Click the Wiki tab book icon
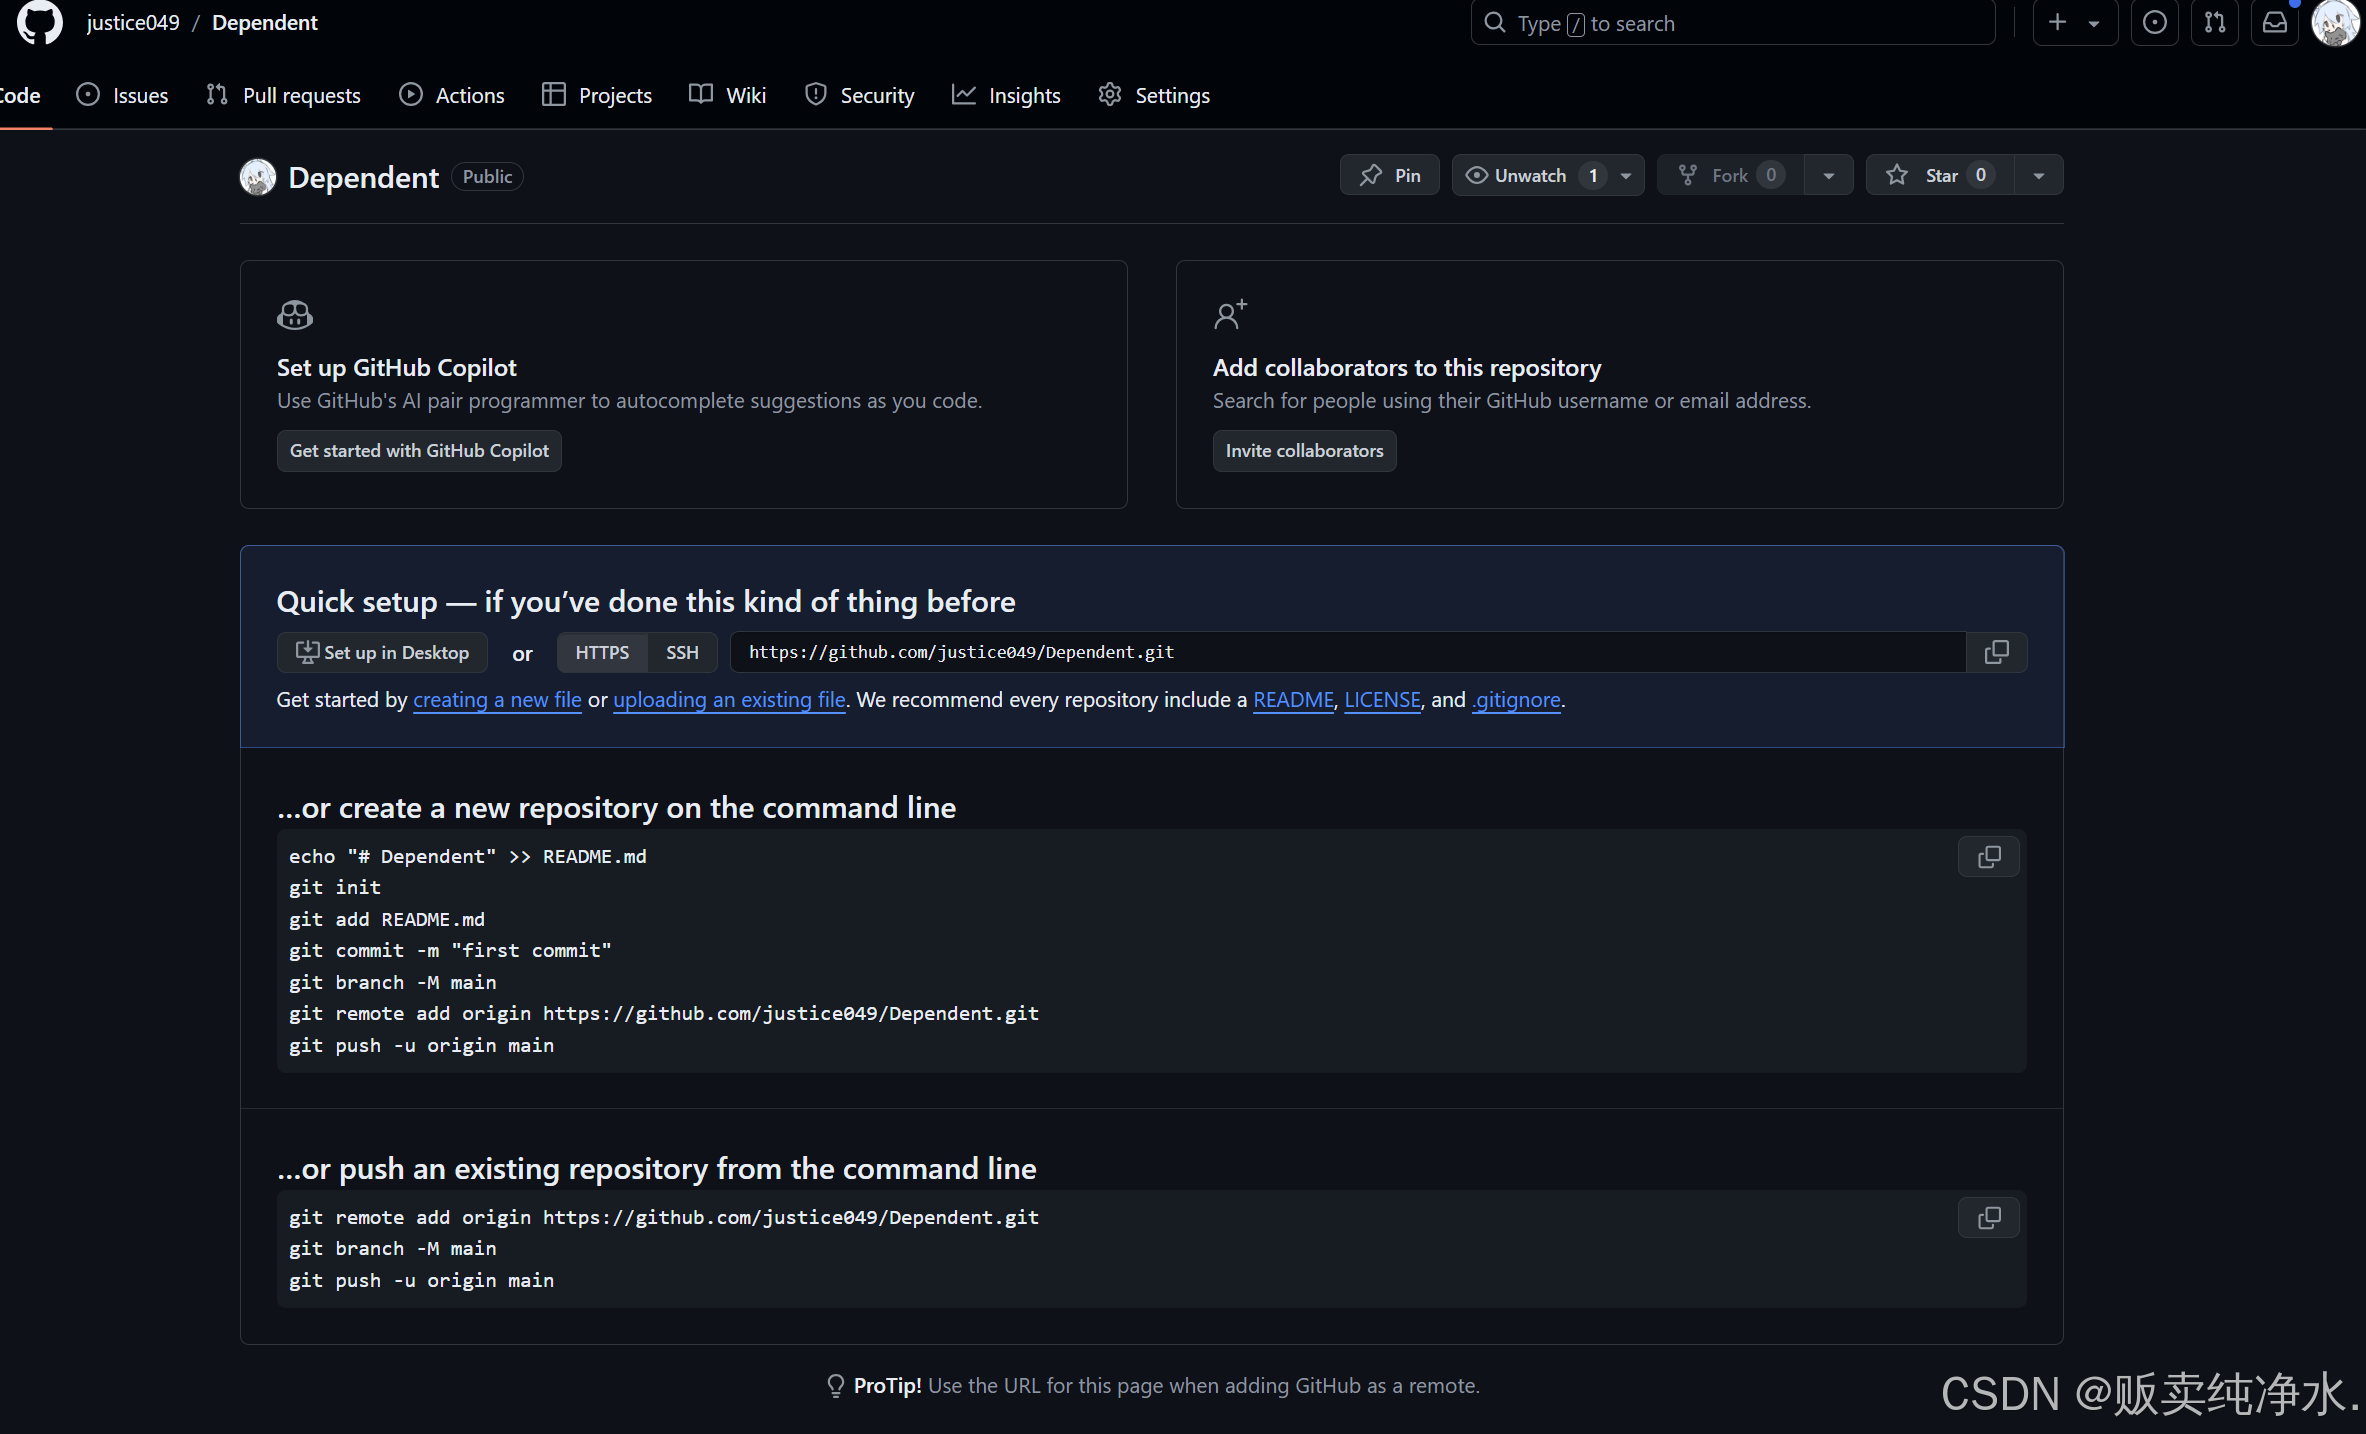This screenshot has height=1434, width=2366. 701,94
